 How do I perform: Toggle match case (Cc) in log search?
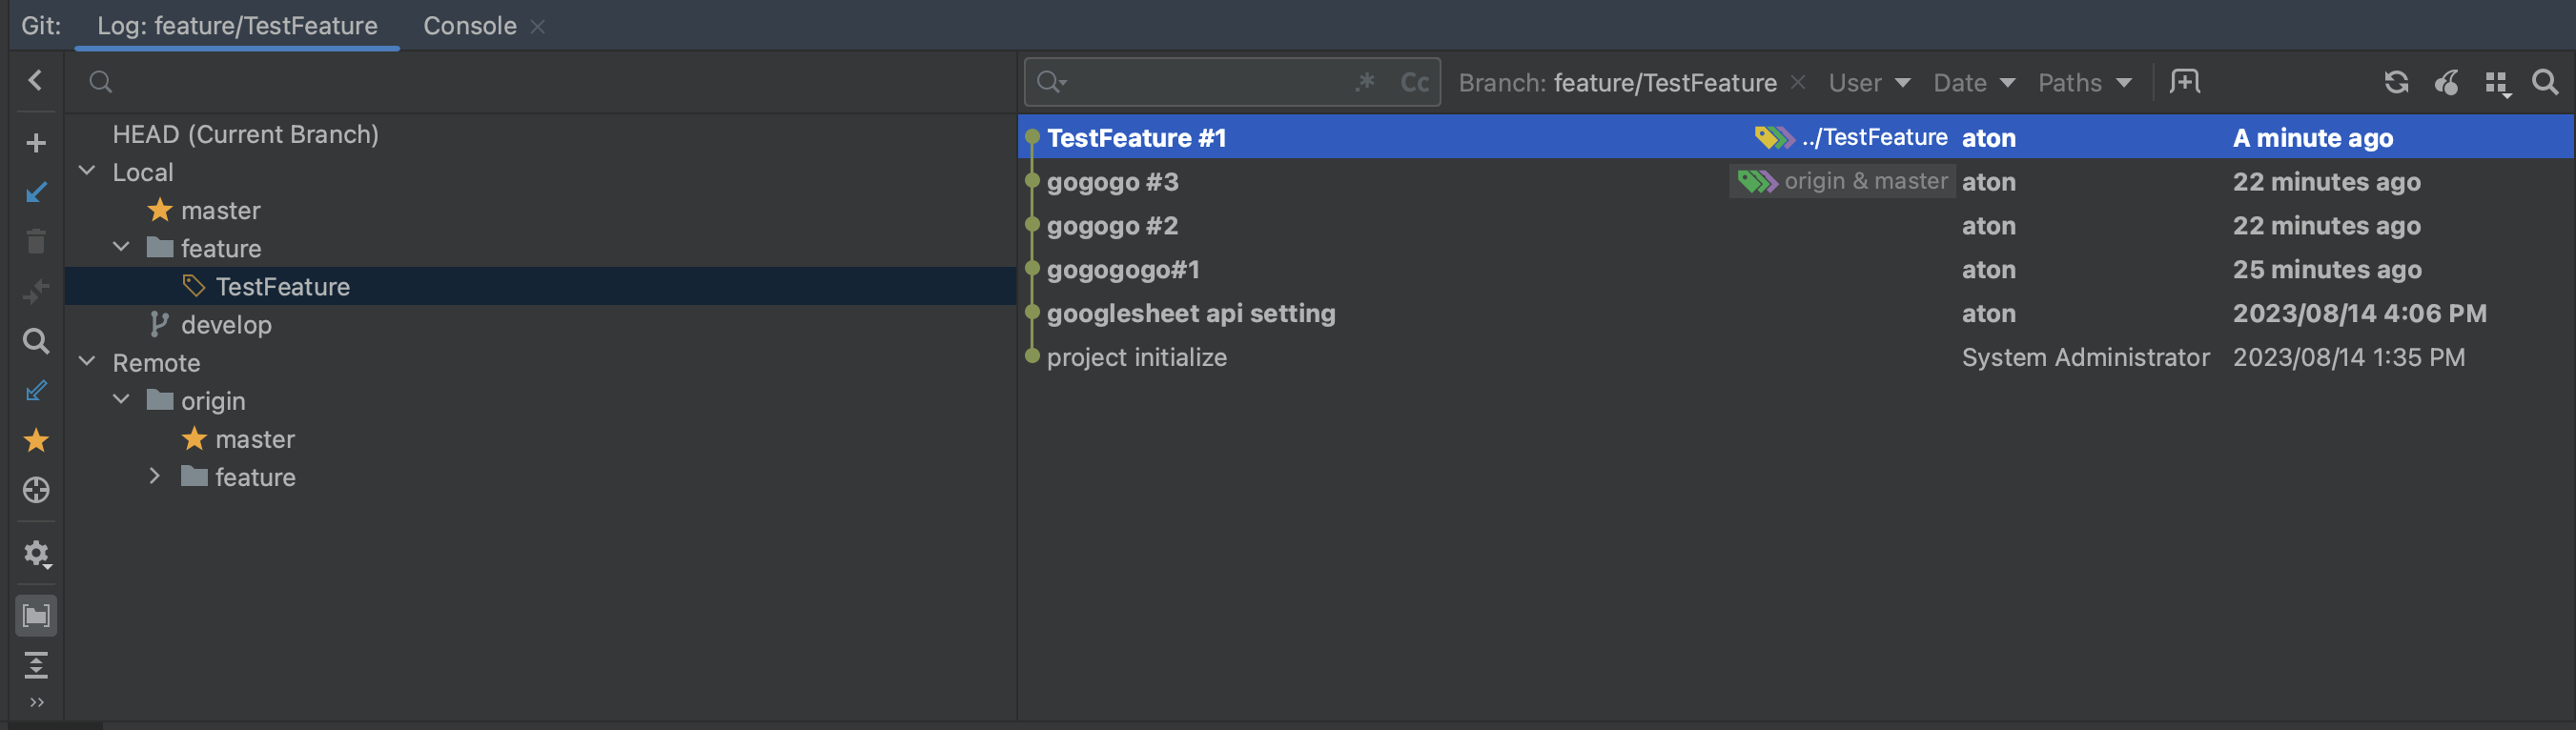[1414, 82]
